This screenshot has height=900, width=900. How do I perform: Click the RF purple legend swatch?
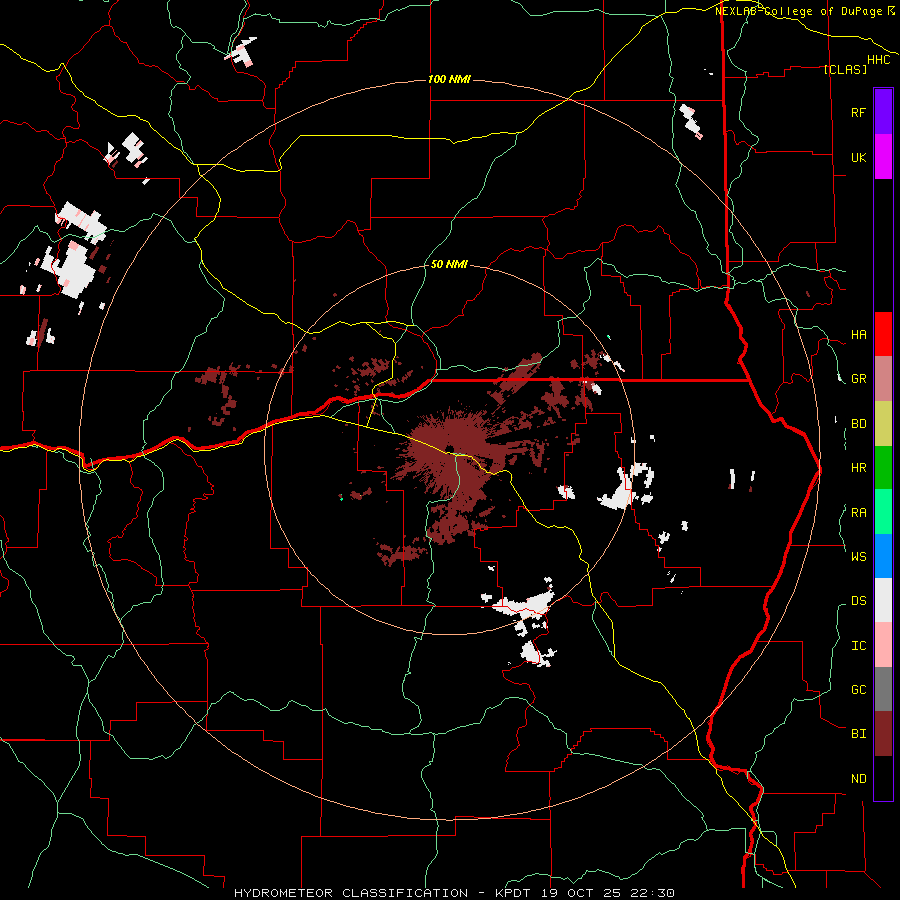click(883, 112)
